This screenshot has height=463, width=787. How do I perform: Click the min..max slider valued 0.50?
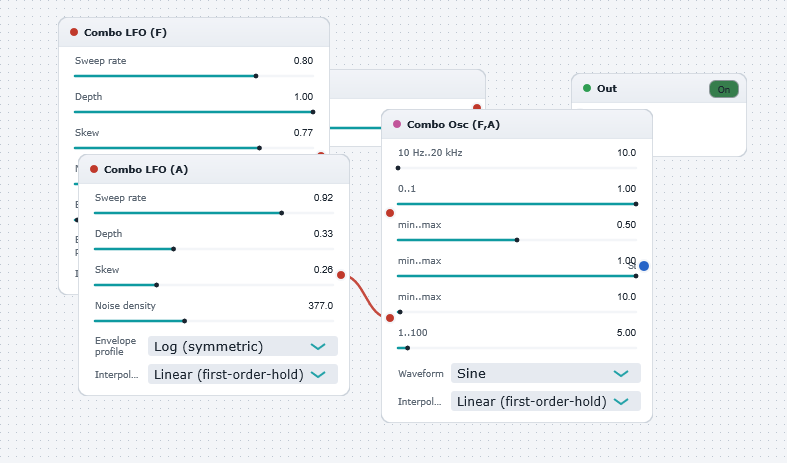[517, 240]
